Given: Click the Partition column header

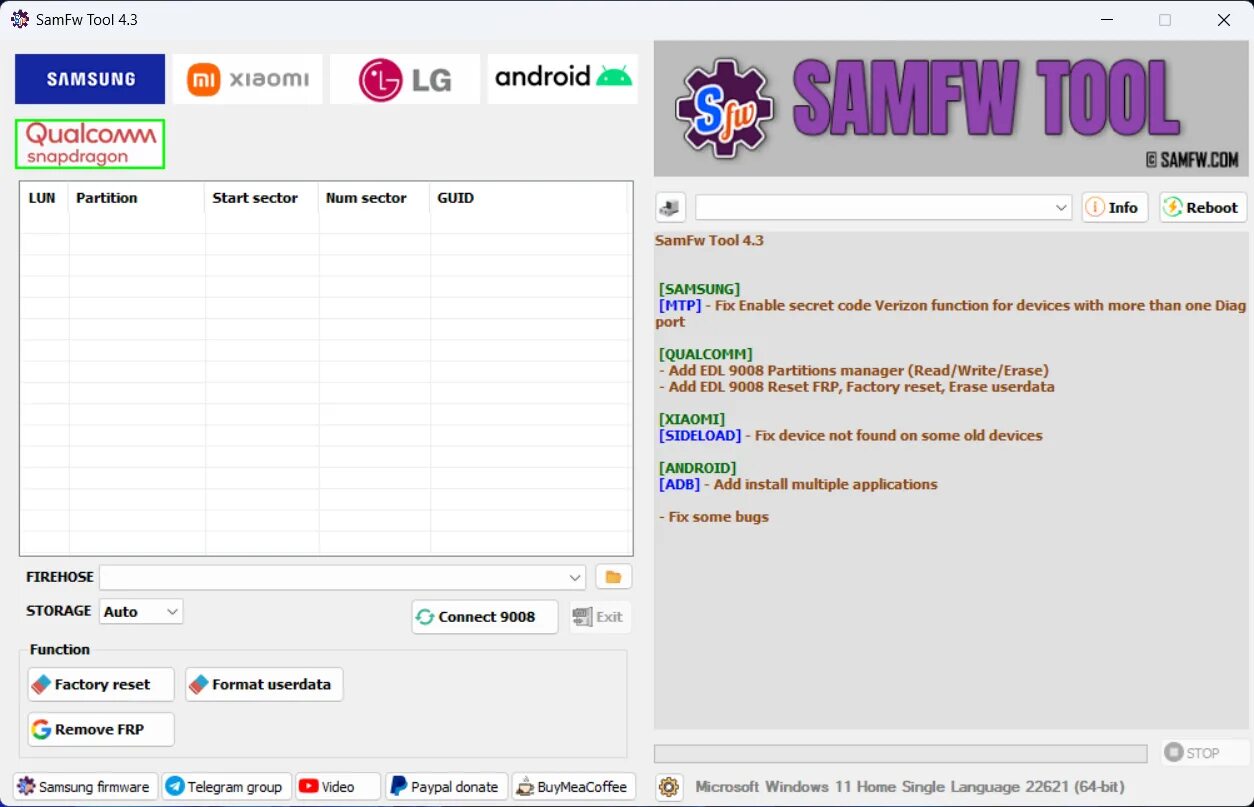Looking at the screenshot, I should click(x=137, y=198).
